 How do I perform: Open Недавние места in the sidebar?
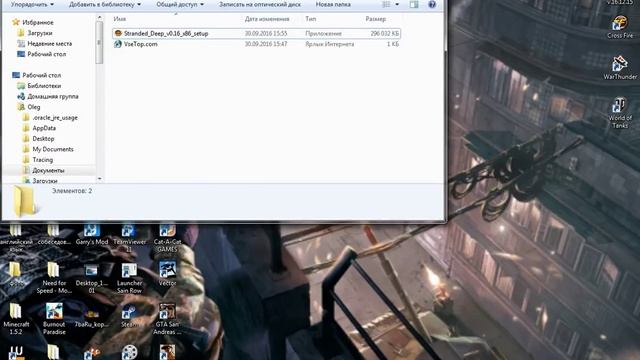point(44,44)
